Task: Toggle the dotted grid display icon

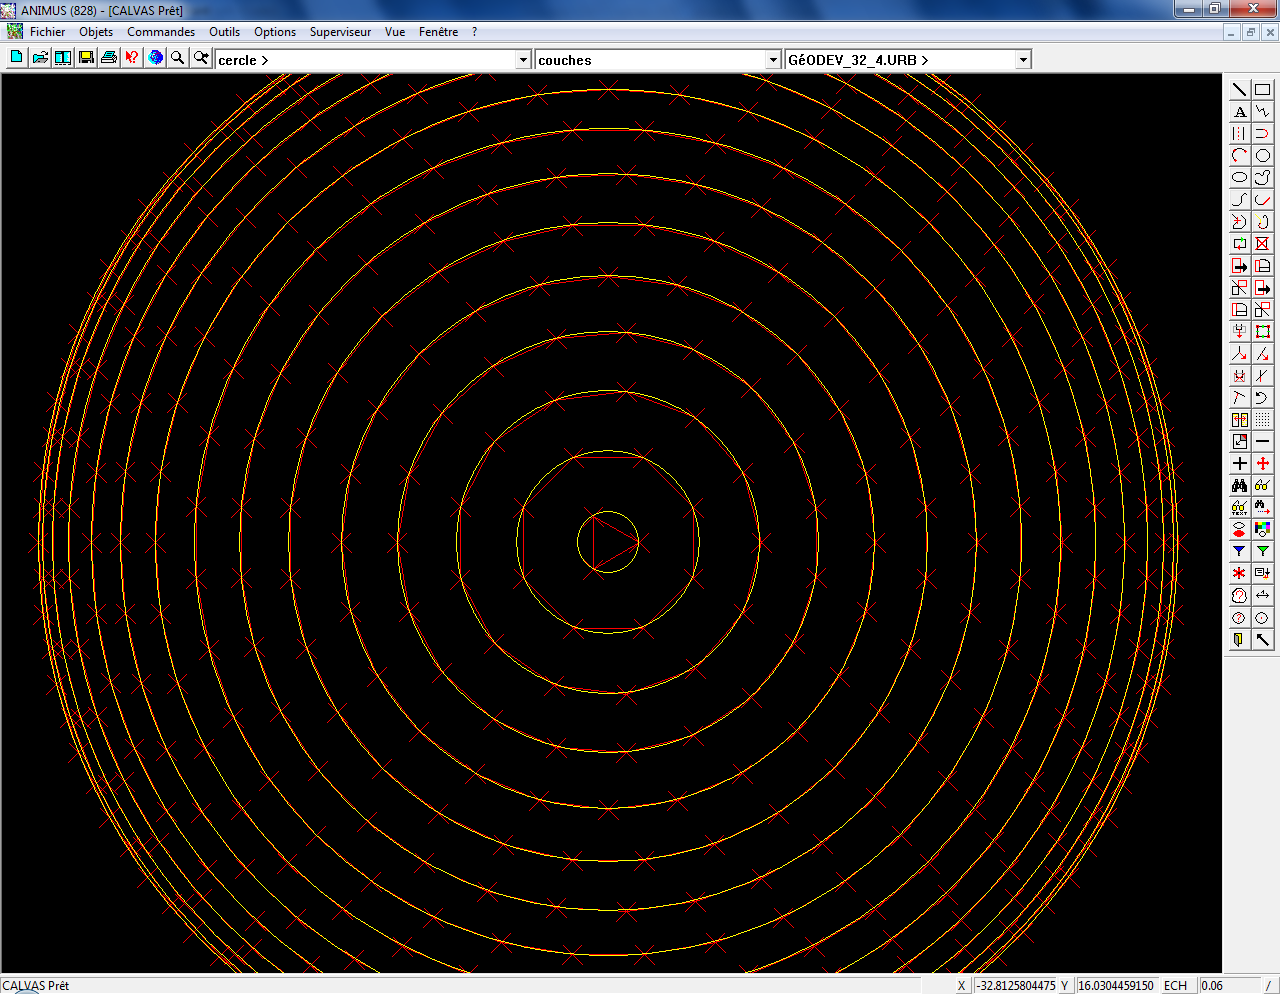Action: 1263,420
